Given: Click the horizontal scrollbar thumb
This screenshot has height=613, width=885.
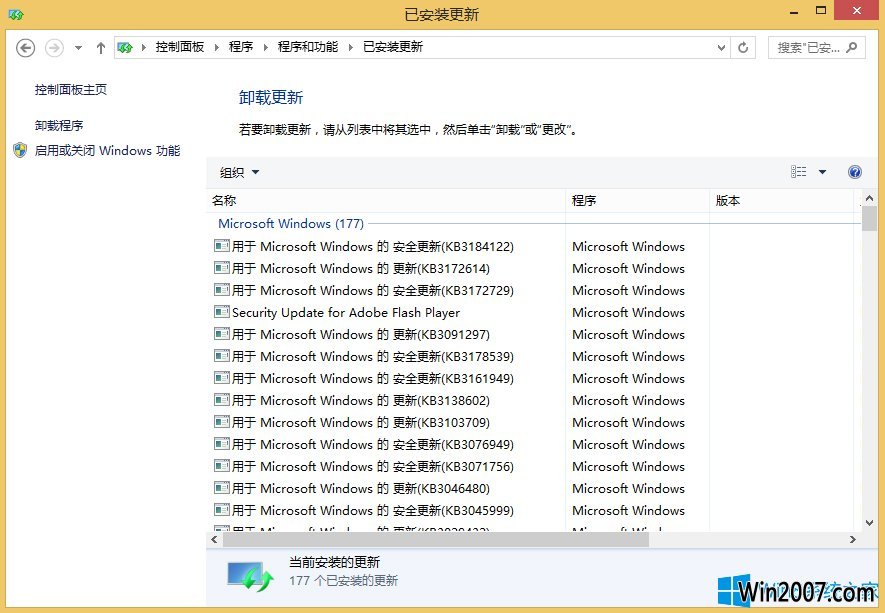Looking at the screenshot, I should click(436, 540).
